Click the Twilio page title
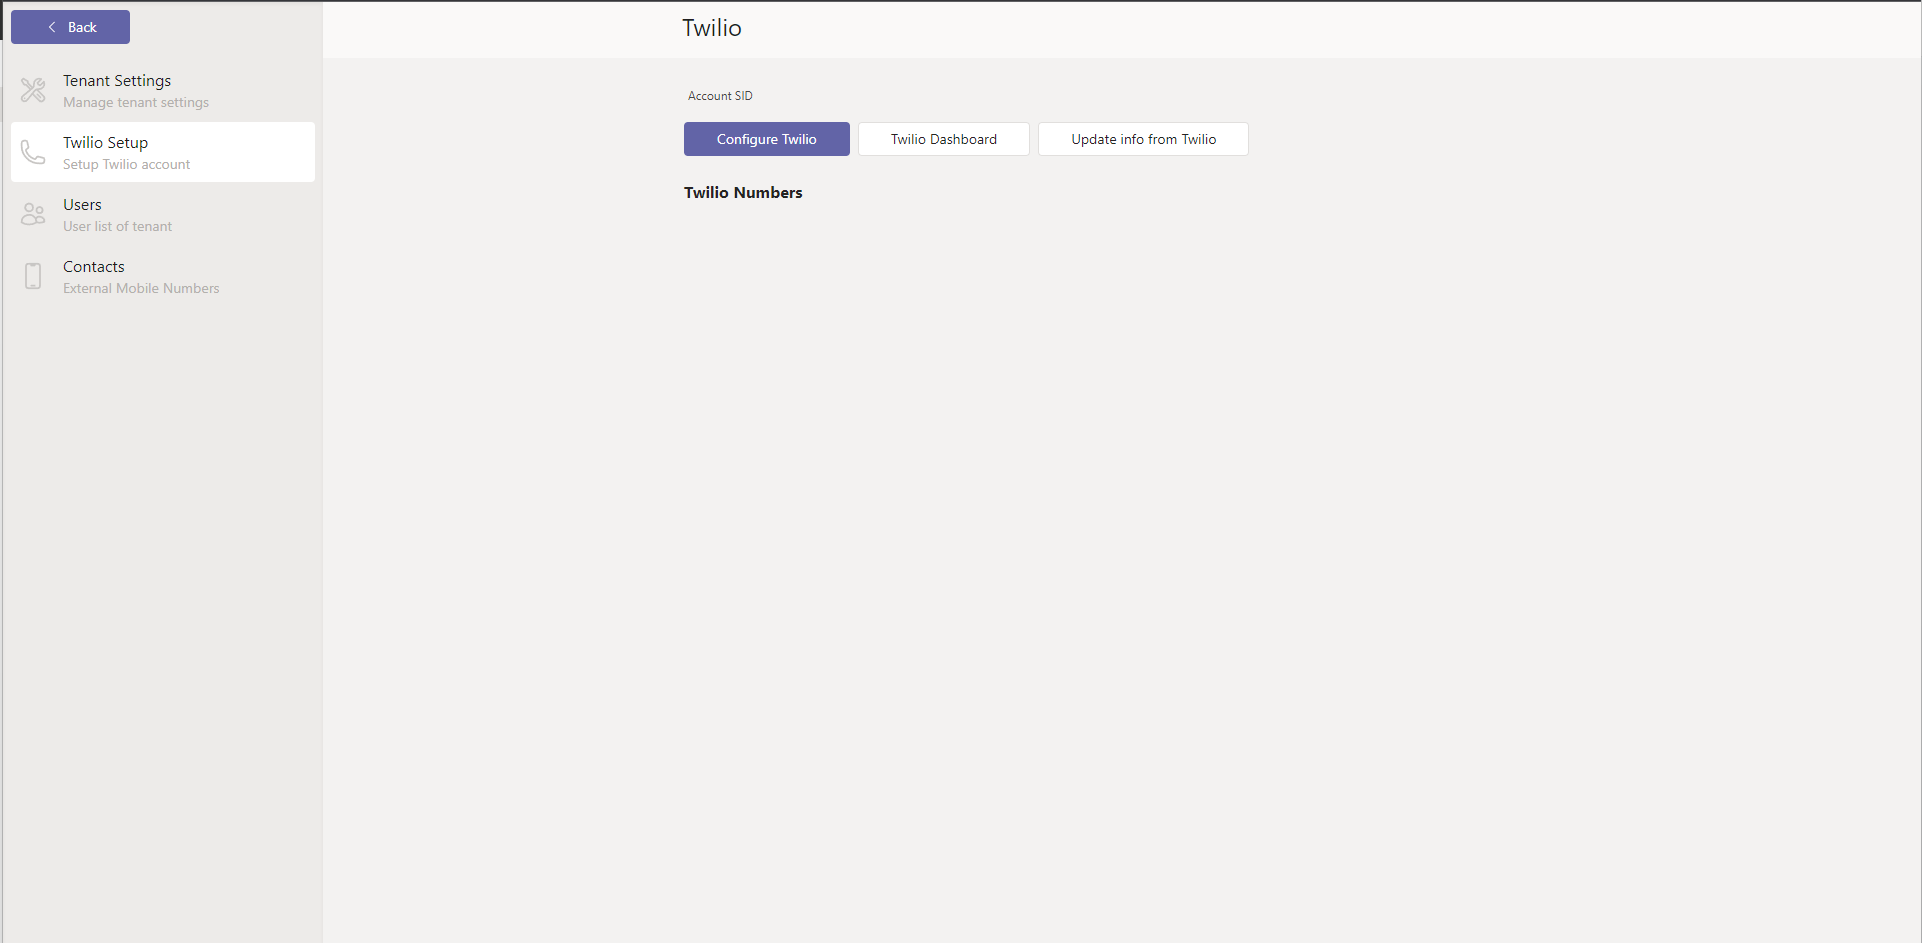The width and height of the screenshot is (1922, 943). (x=712, y=28)
